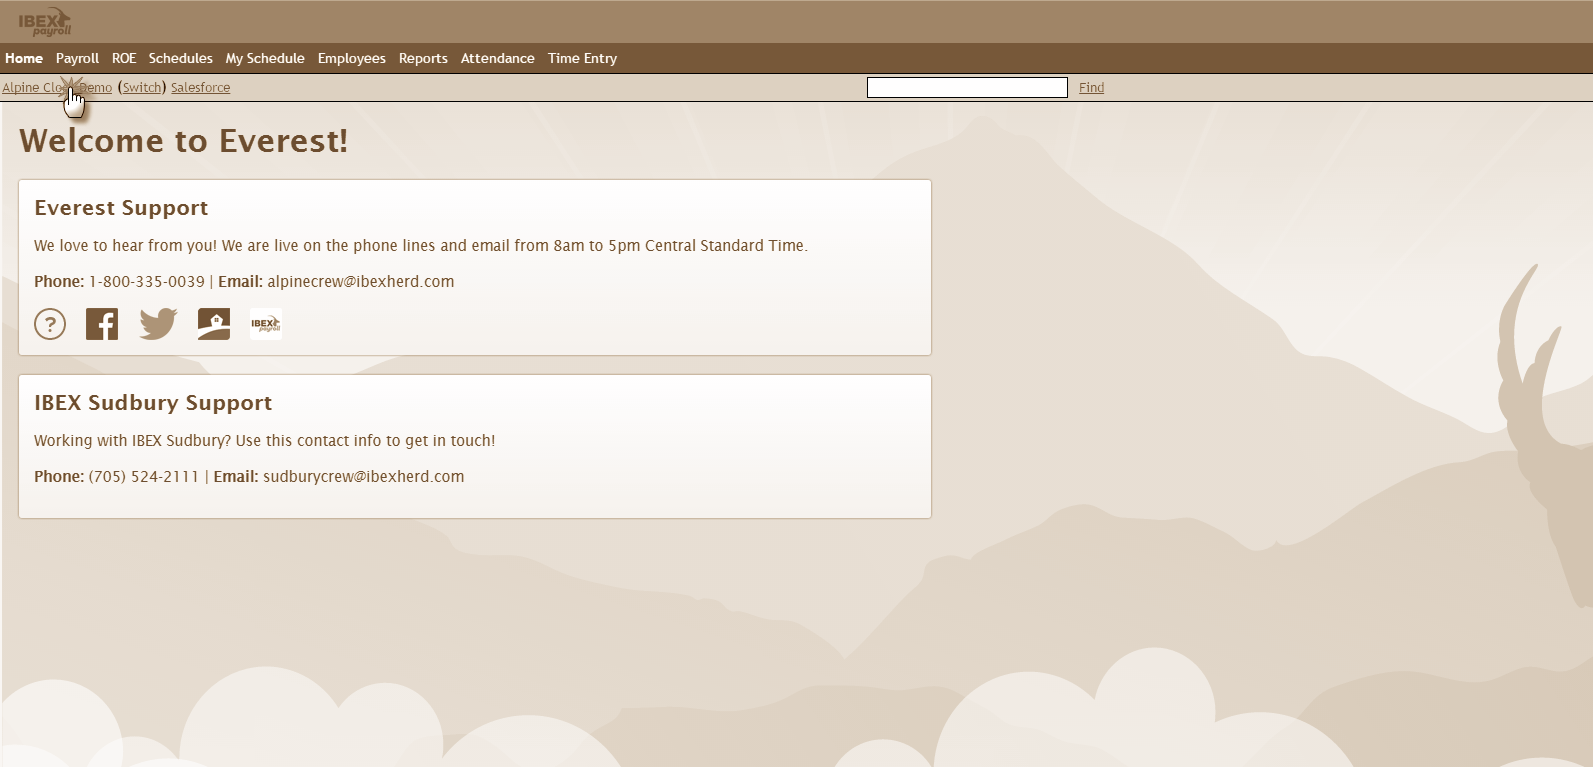Open the ROE menu item
This screenshot has height=767, width=1593.
click(x=124, y=58)
